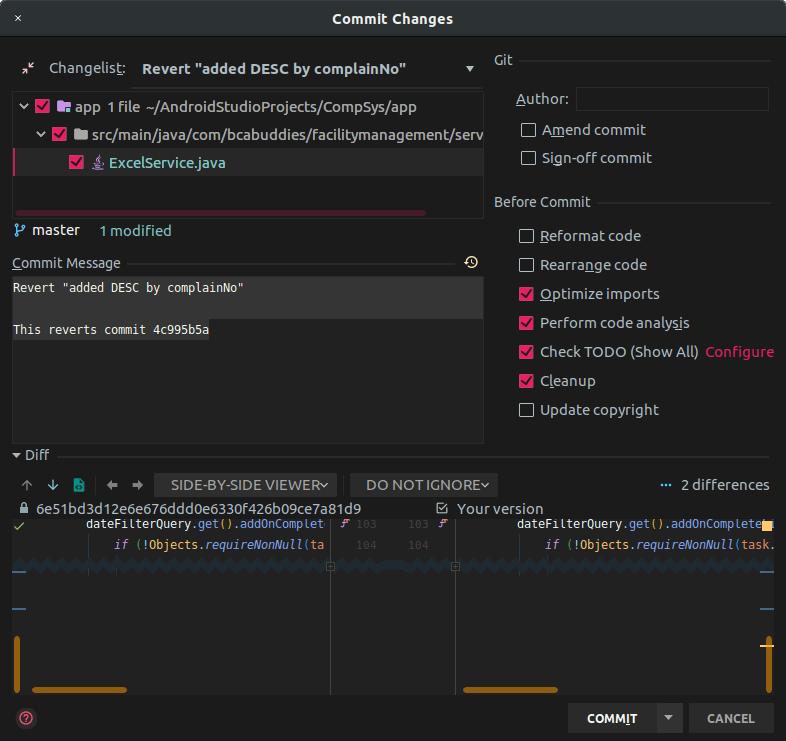Click the Author input field
This screenshot has height=741, width=786.
click(672, 99)
